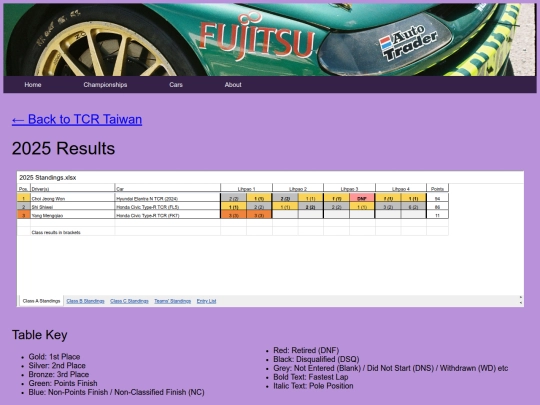Open the Teams' Standings sheet

click(x=173, y=301)
